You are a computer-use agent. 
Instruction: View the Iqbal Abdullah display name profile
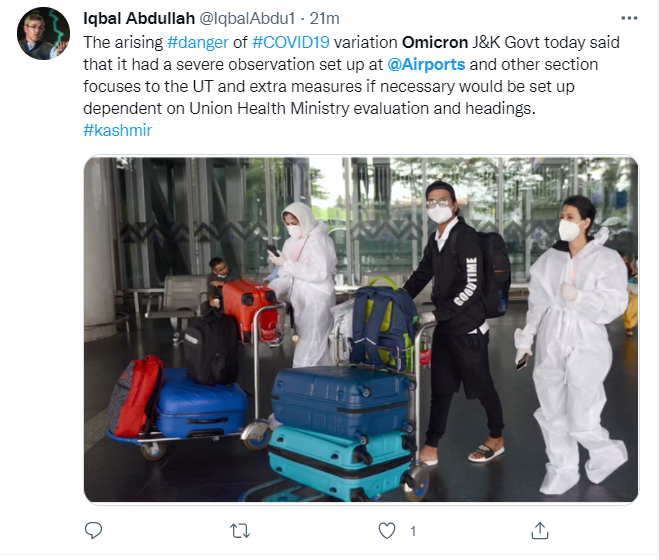pos(139,18)
